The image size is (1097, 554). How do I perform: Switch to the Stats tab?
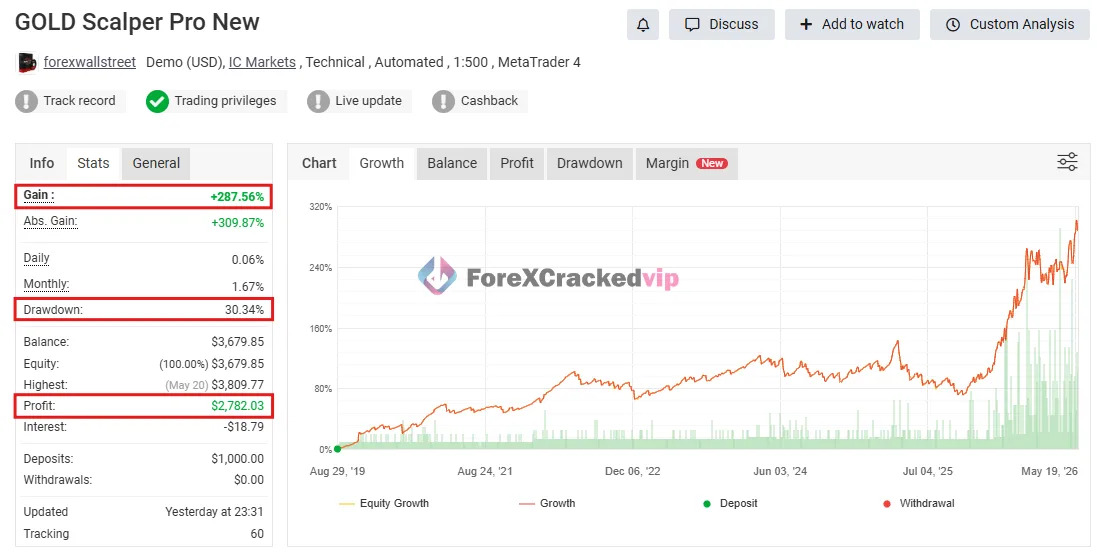pyautogui.click(x=93, y=163)
